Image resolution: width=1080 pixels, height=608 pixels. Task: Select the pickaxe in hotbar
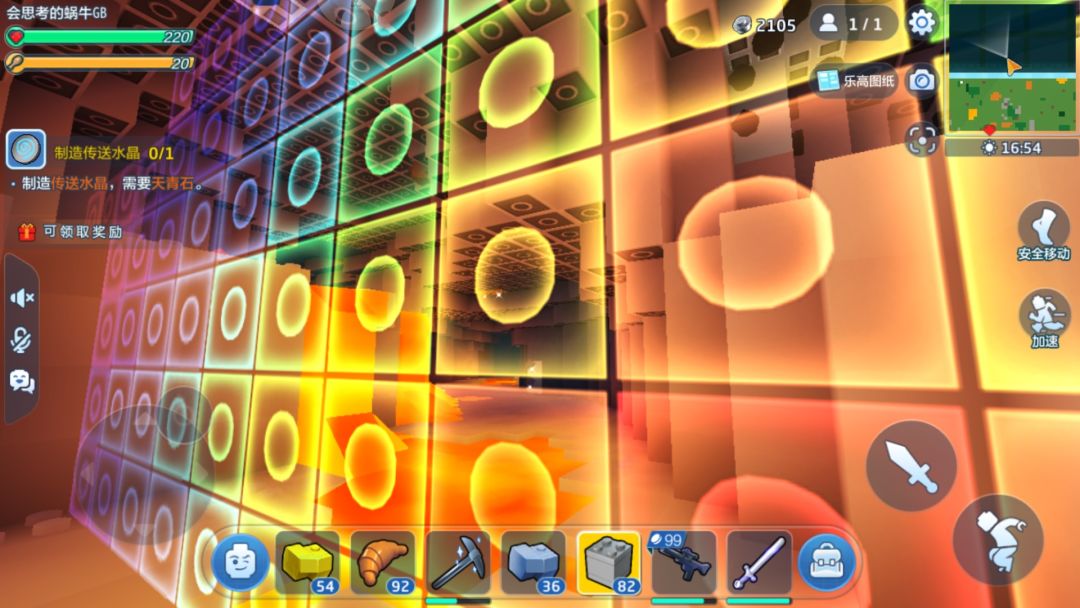pyautogui.click(x=457, y=563)
